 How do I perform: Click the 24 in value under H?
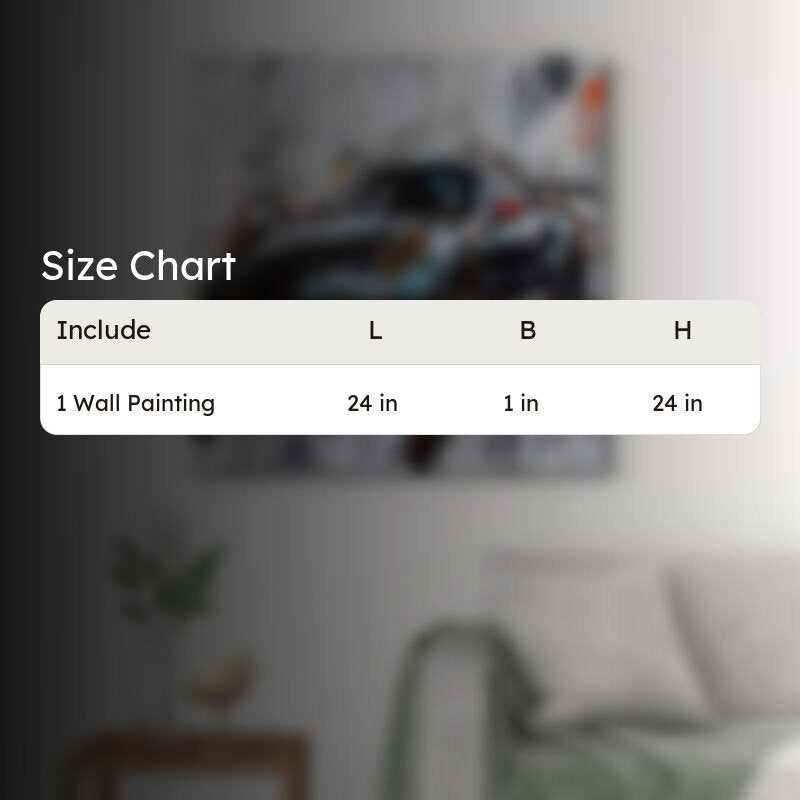click(678, 404)
